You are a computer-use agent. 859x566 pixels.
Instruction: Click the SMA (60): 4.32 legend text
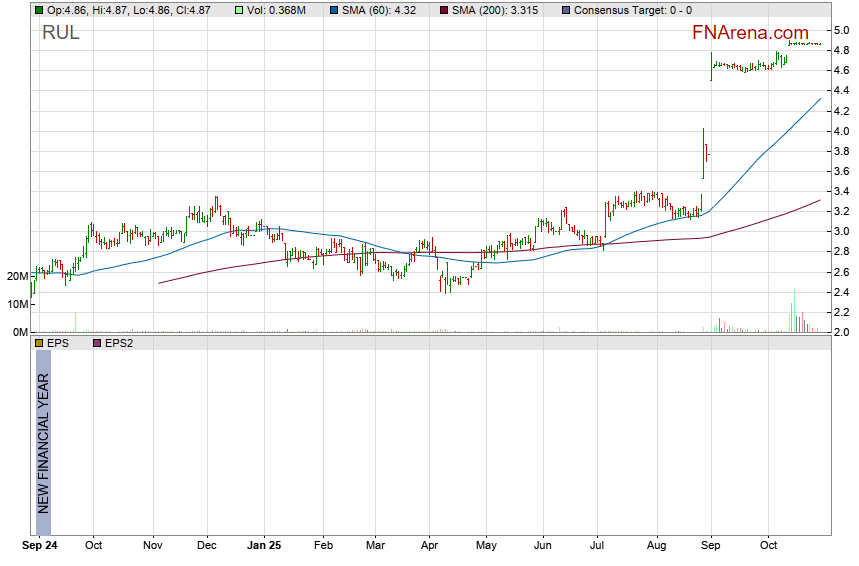(380, 10)
